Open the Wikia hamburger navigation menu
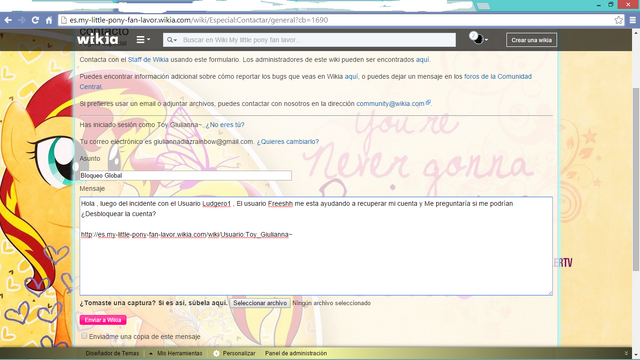The image size is (640, 360). [143, 40]
